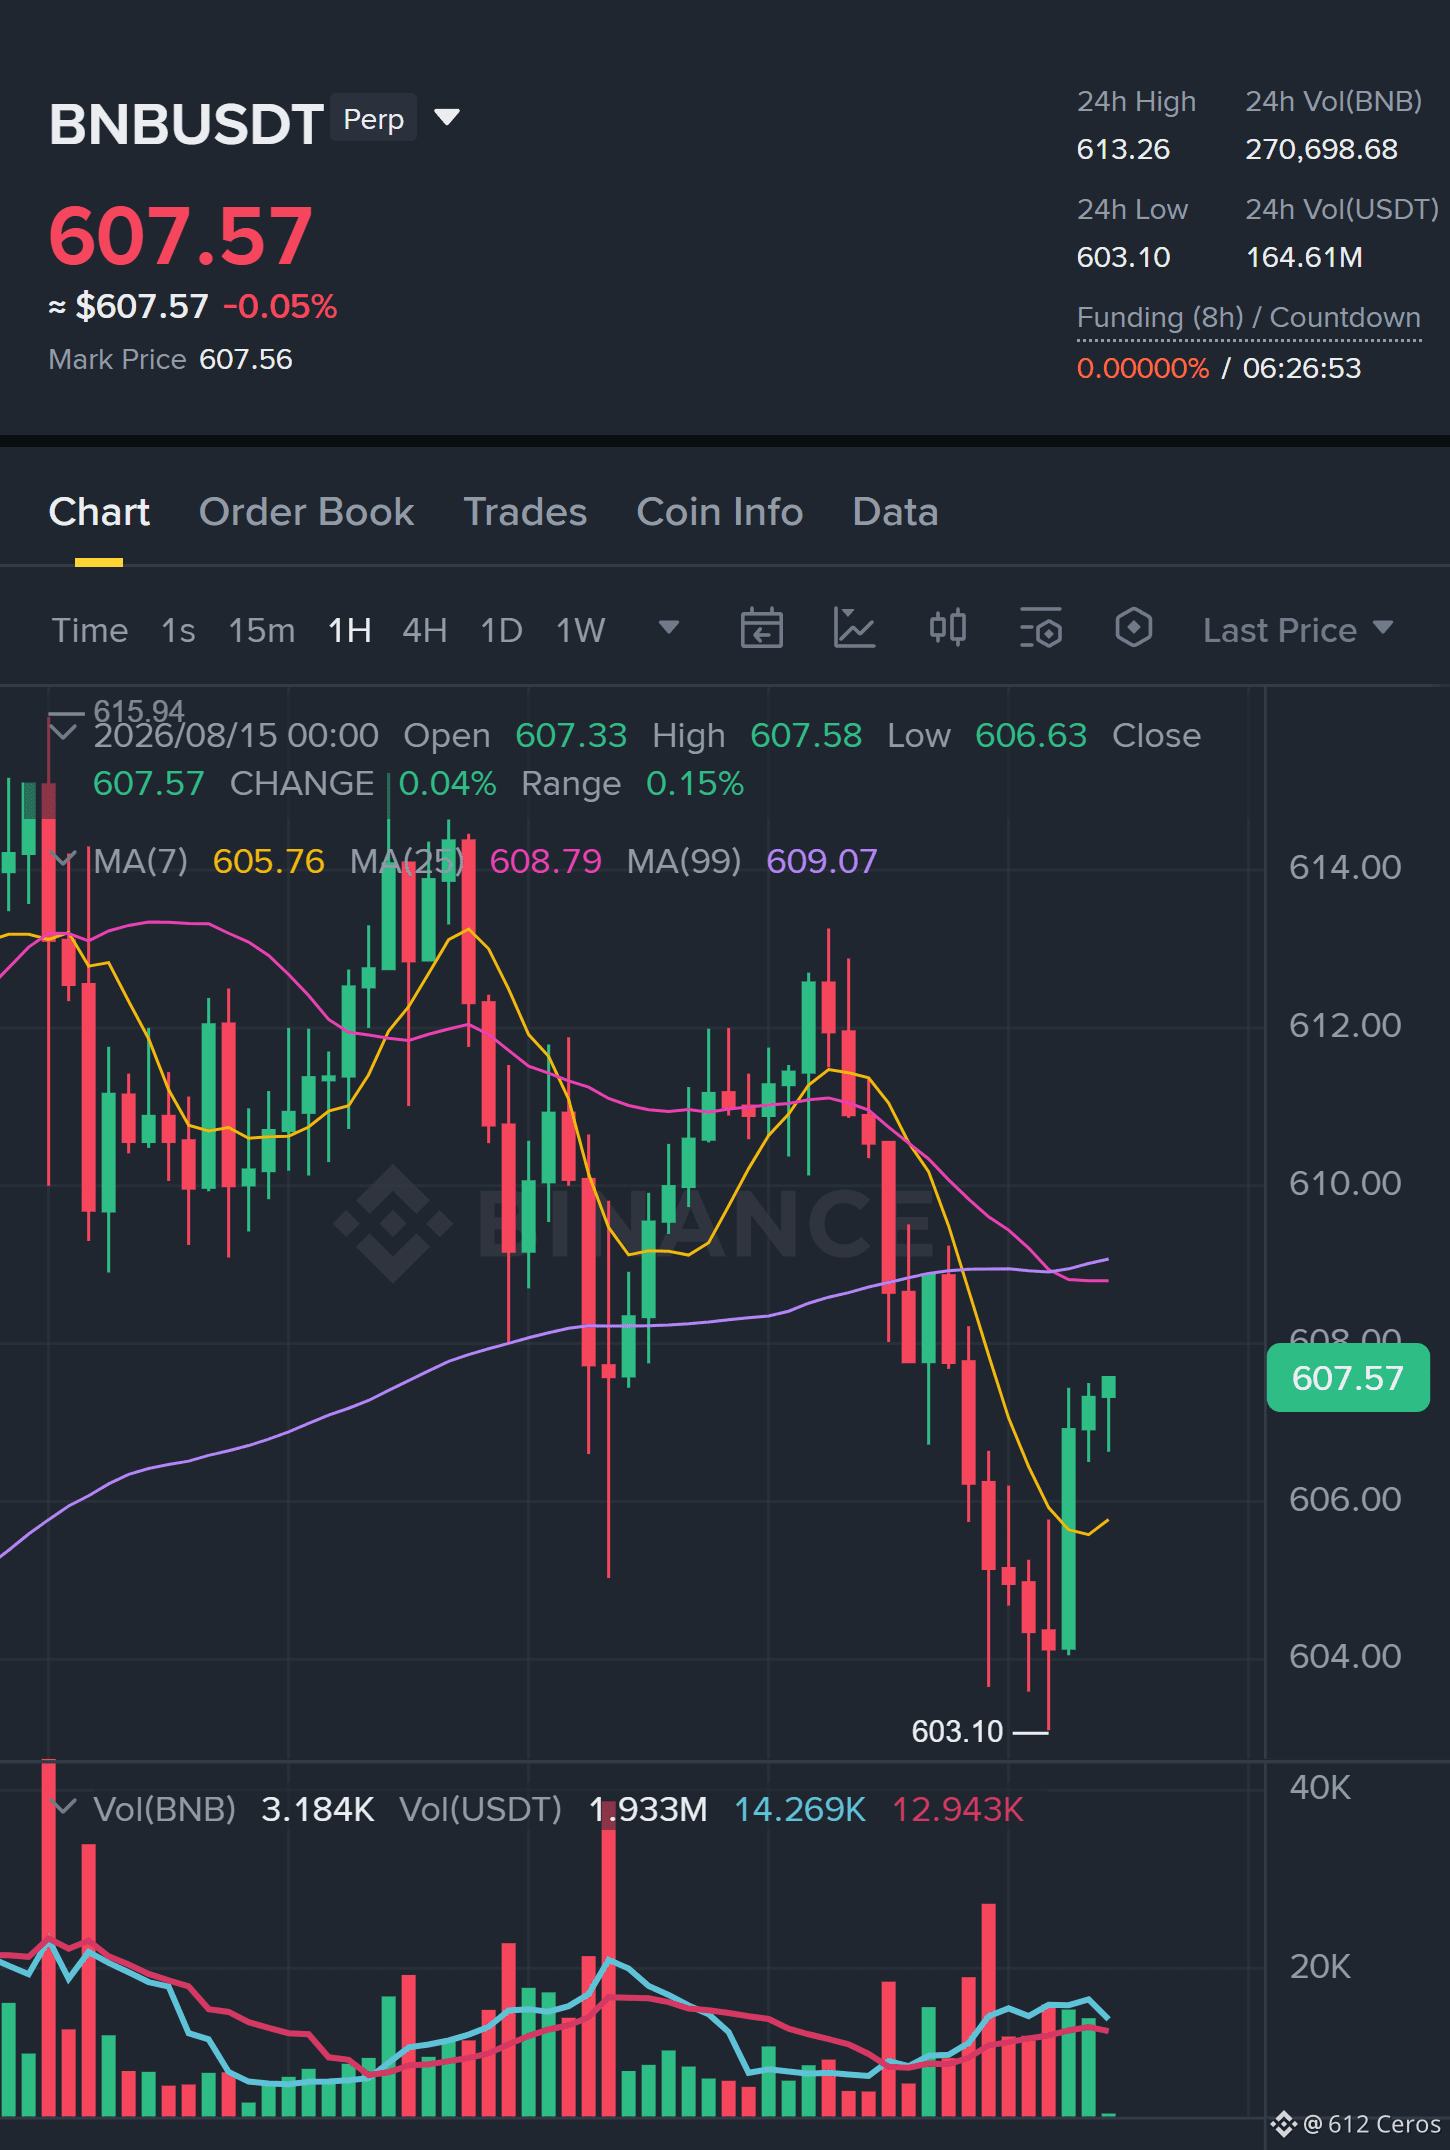This screenshot has width=1450, height=2150.
Task: Select the 15m interval
Action: pyautogui.click(x=262, y=630)
